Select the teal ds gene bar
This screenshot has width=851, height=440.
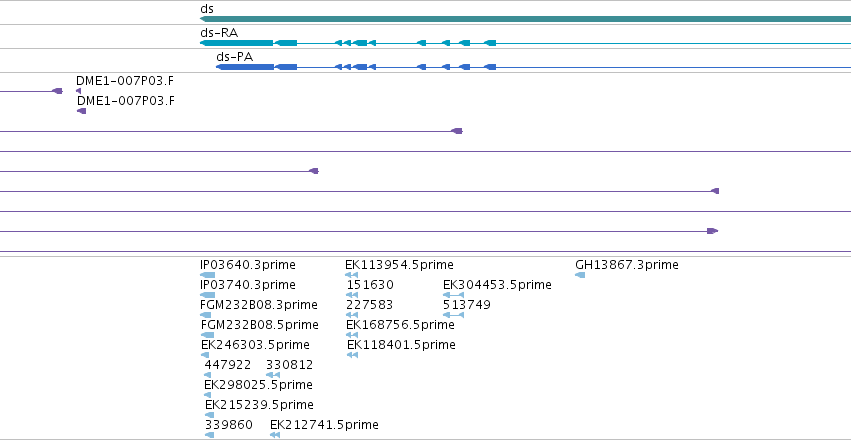click(525, 19)
